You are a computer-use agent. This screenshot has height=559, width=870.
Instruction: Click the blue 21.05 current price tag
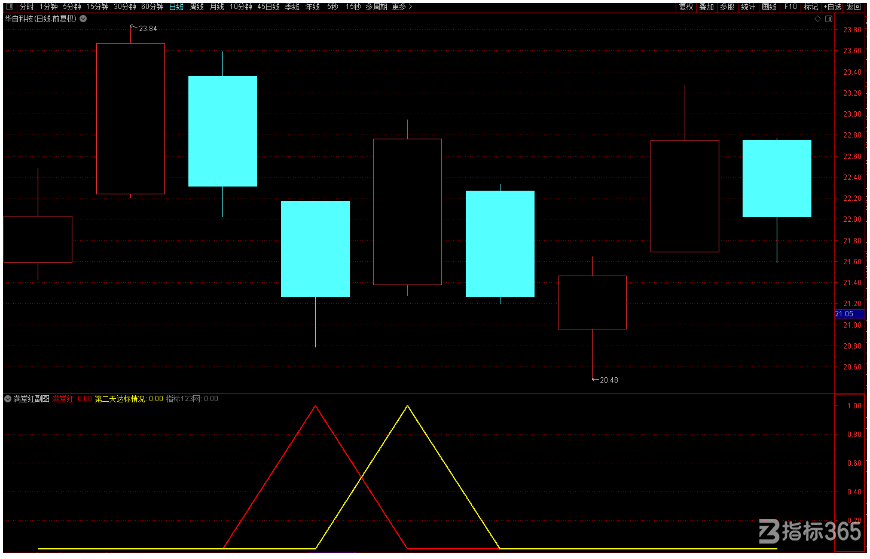(849, 314)
